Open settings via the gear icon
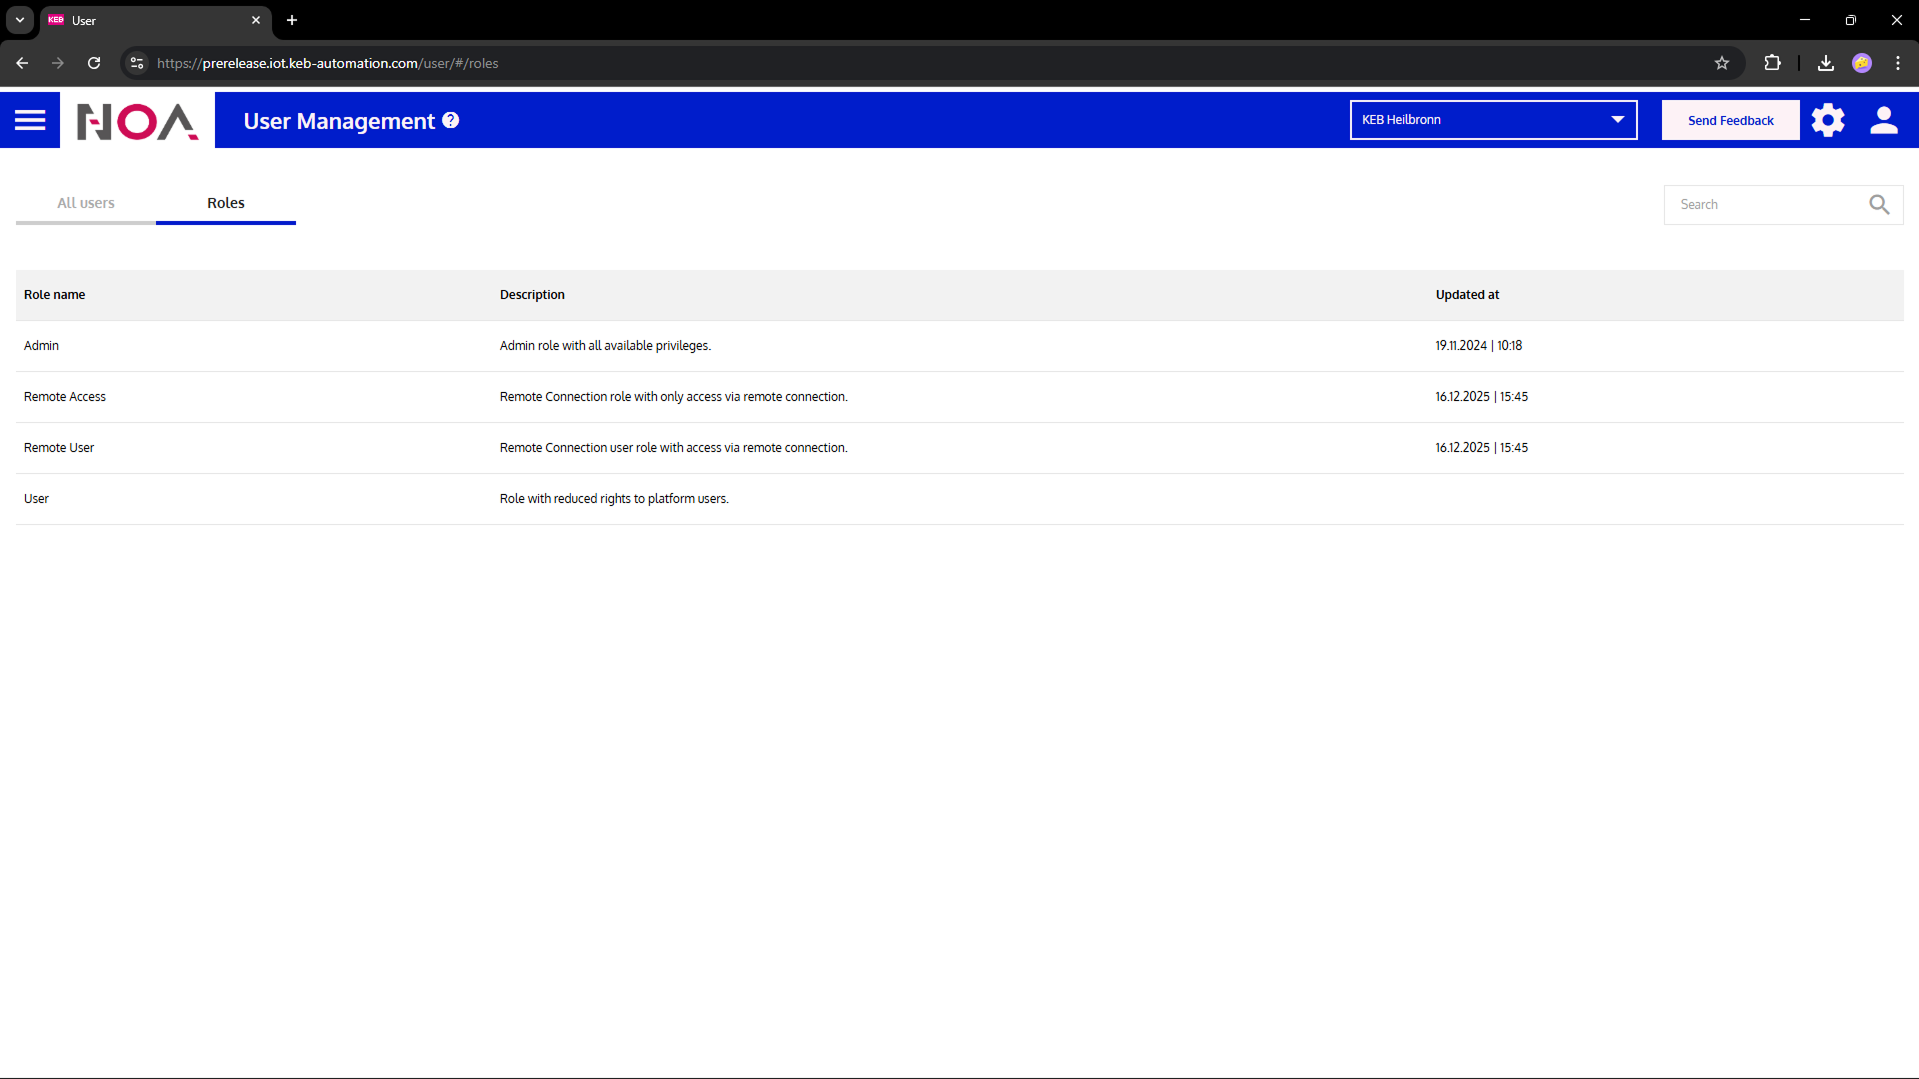This screenshot has height=1079, width=1919. (x=1827, y=120)
